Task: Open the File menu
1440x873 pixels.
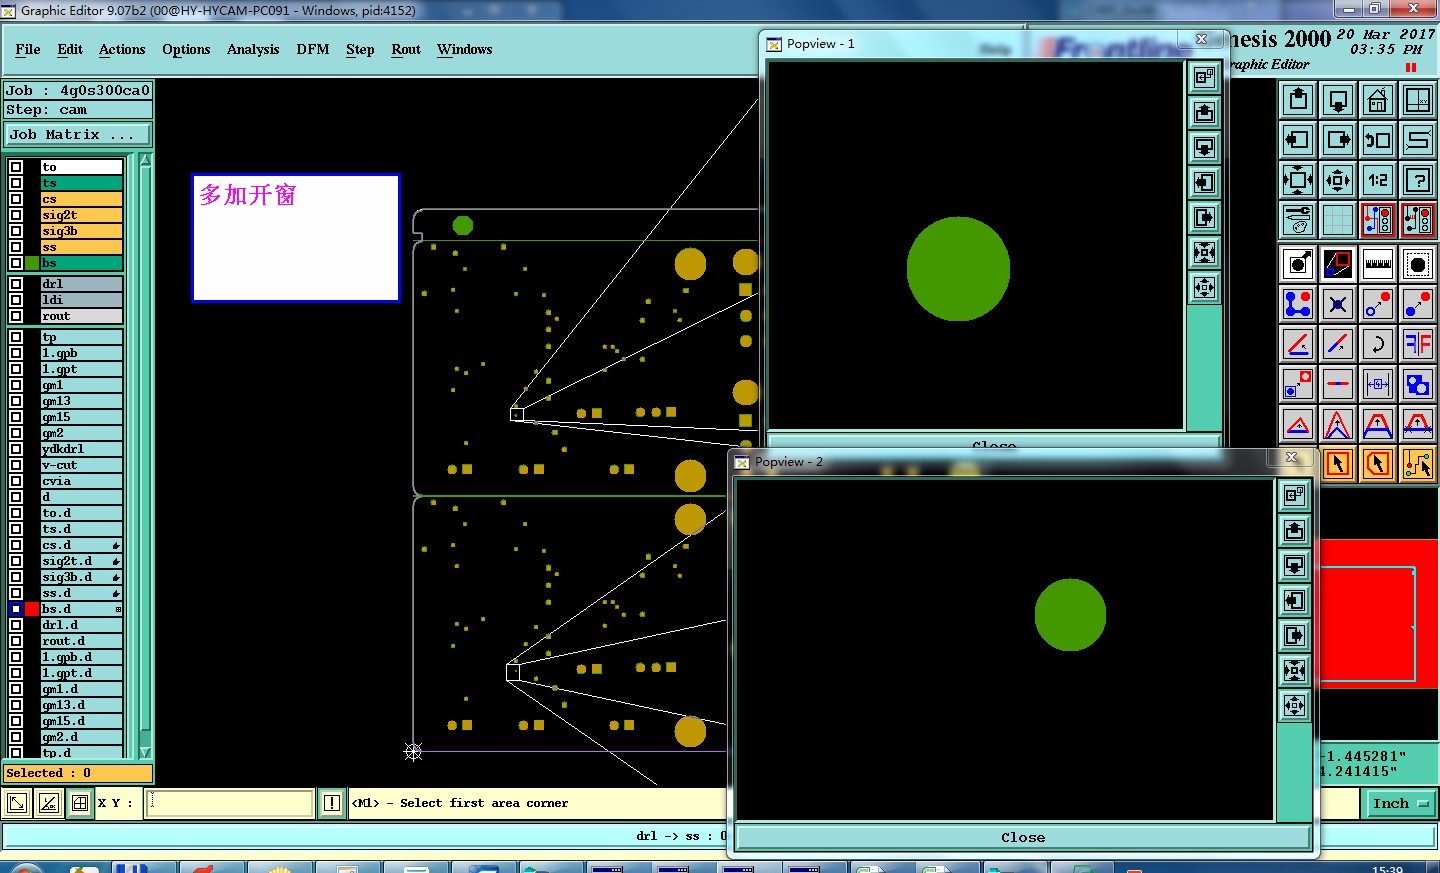Action: point(28,49)
